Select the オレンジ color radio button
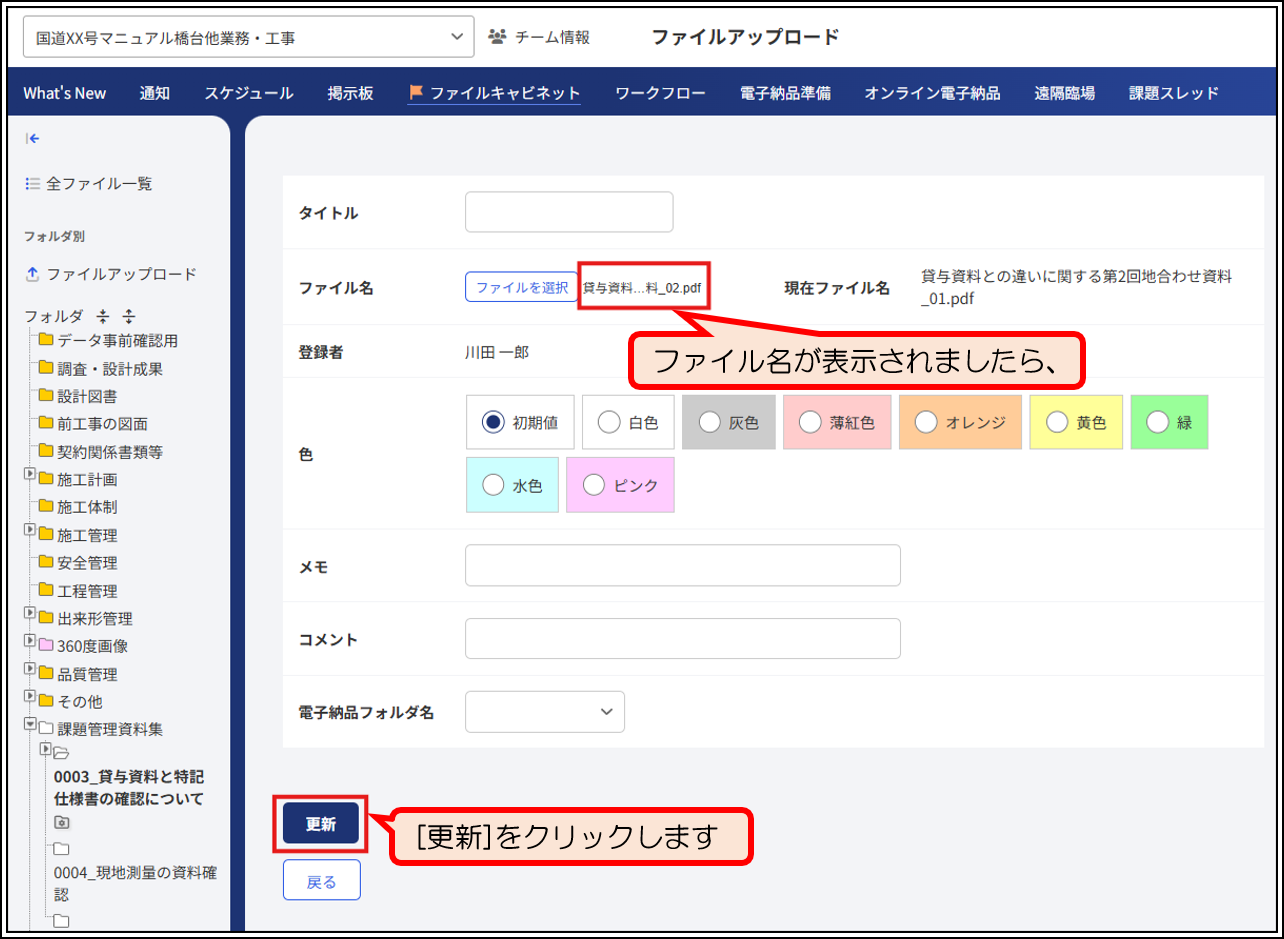The height and width of the screenshot is (939, 1284). 926,422
